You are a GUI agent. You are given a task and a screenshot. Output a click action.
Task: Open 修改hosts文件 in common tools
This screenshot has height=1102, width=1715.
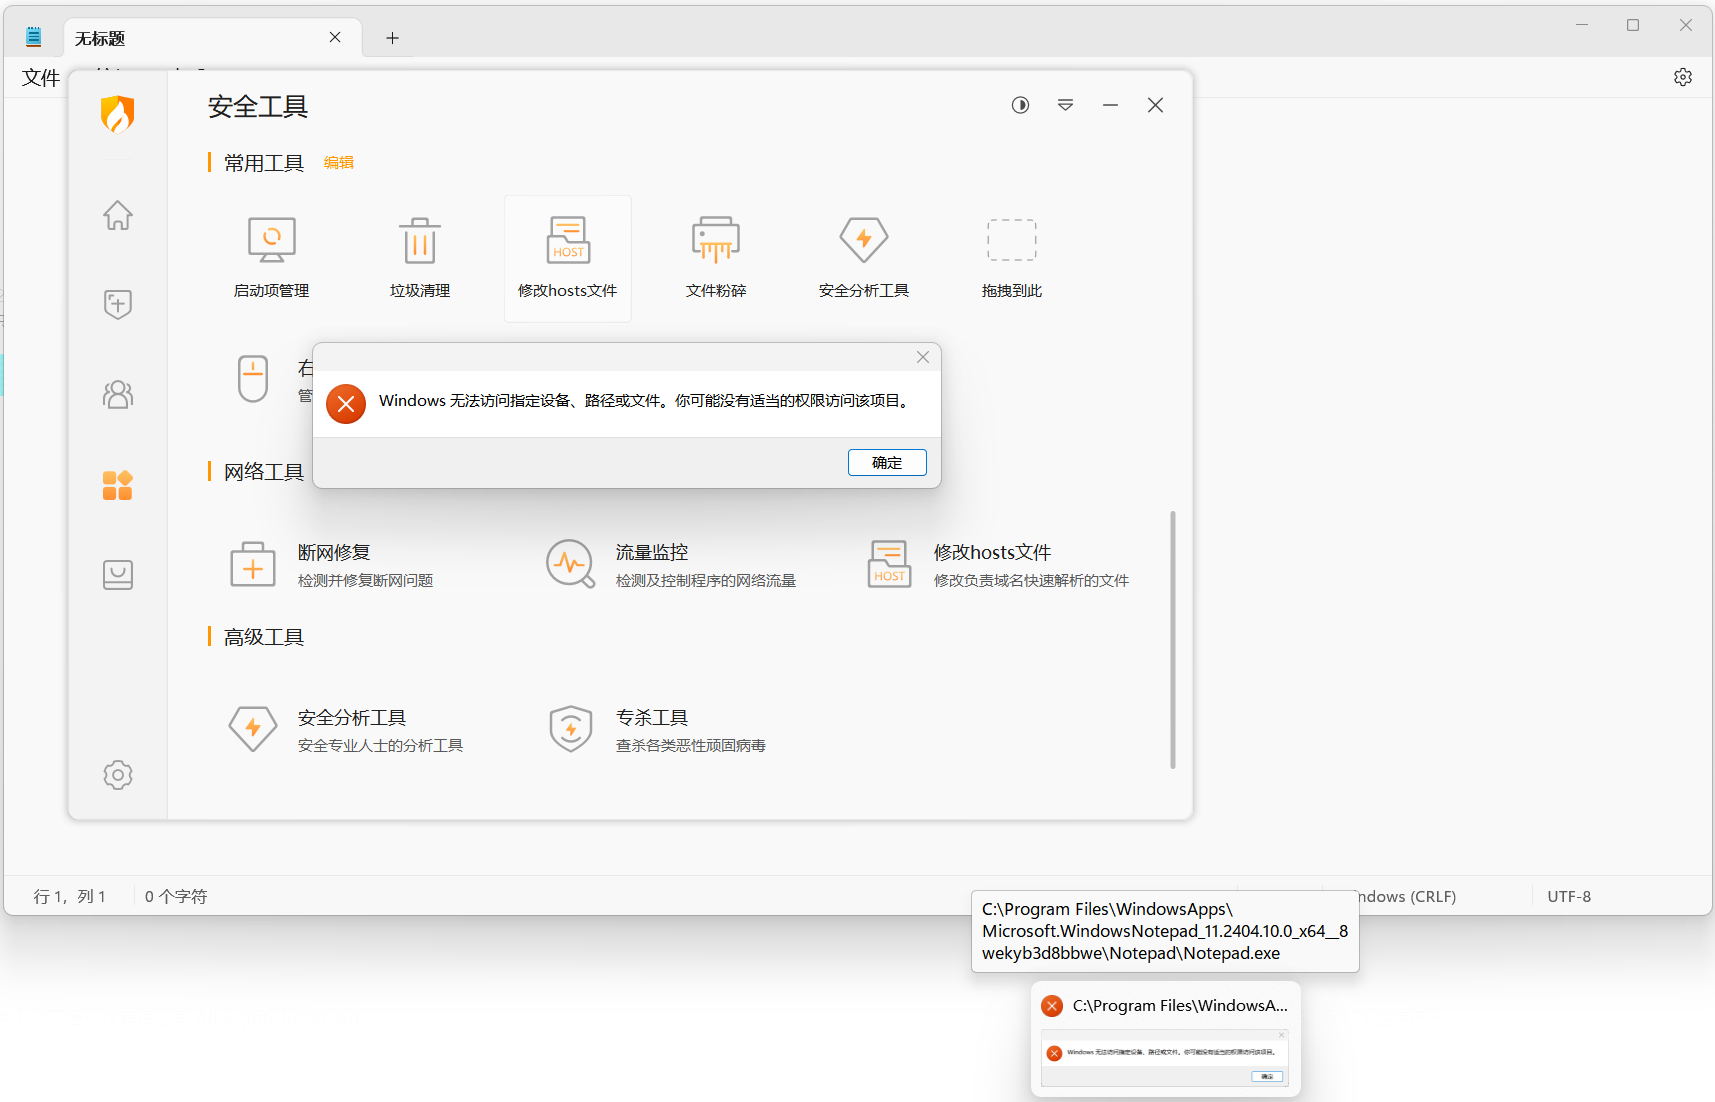568,258
